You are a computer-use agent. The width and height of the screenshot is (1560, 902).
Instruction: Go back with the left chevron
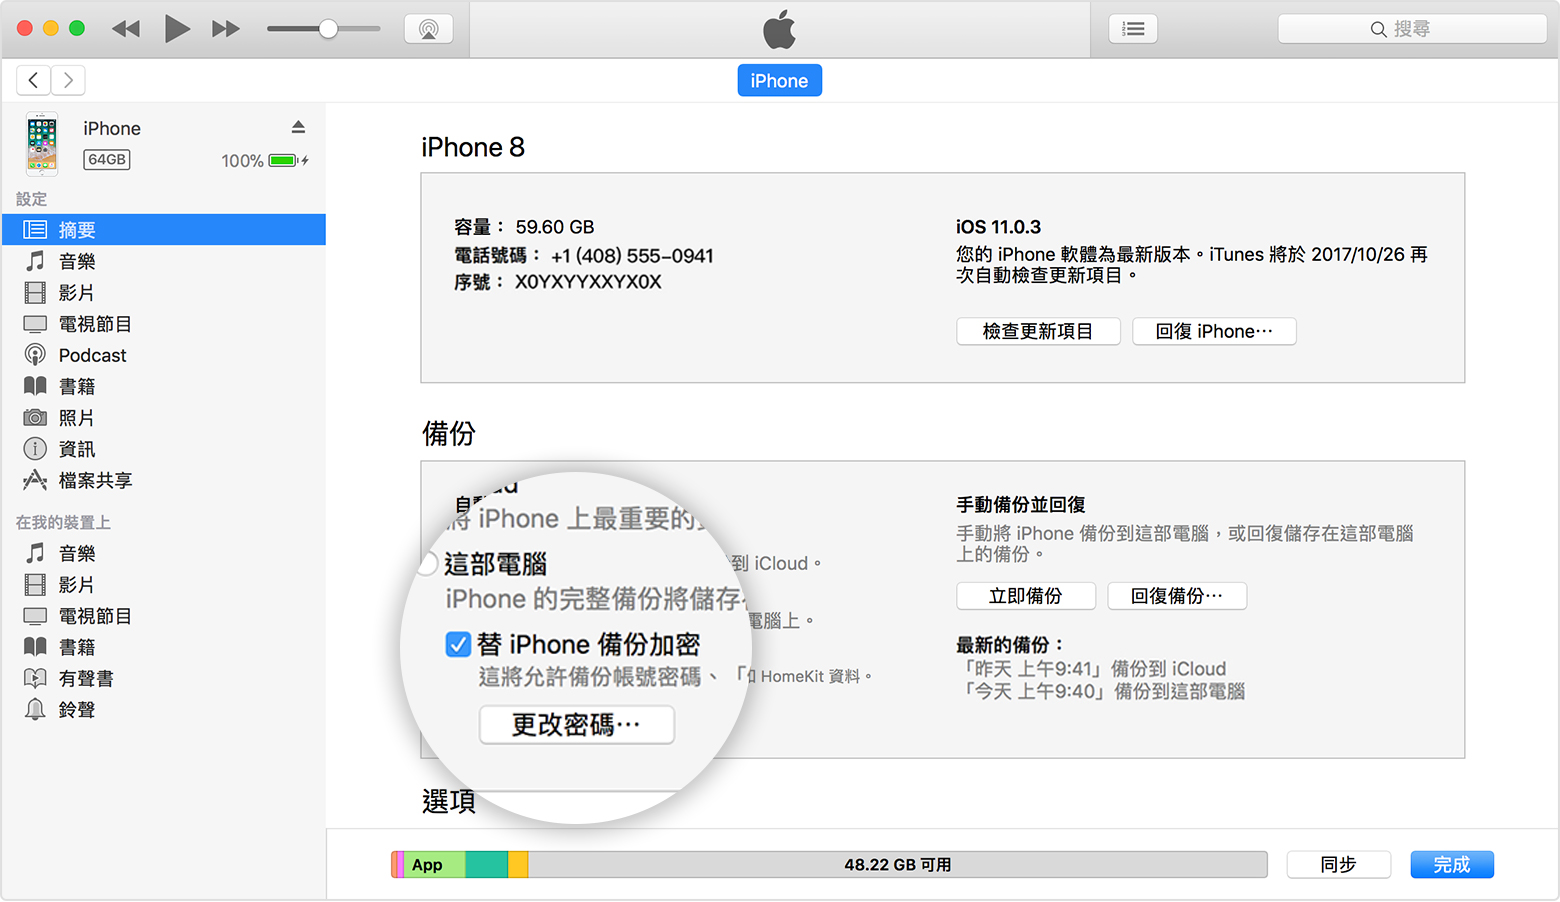pos(33,80)
